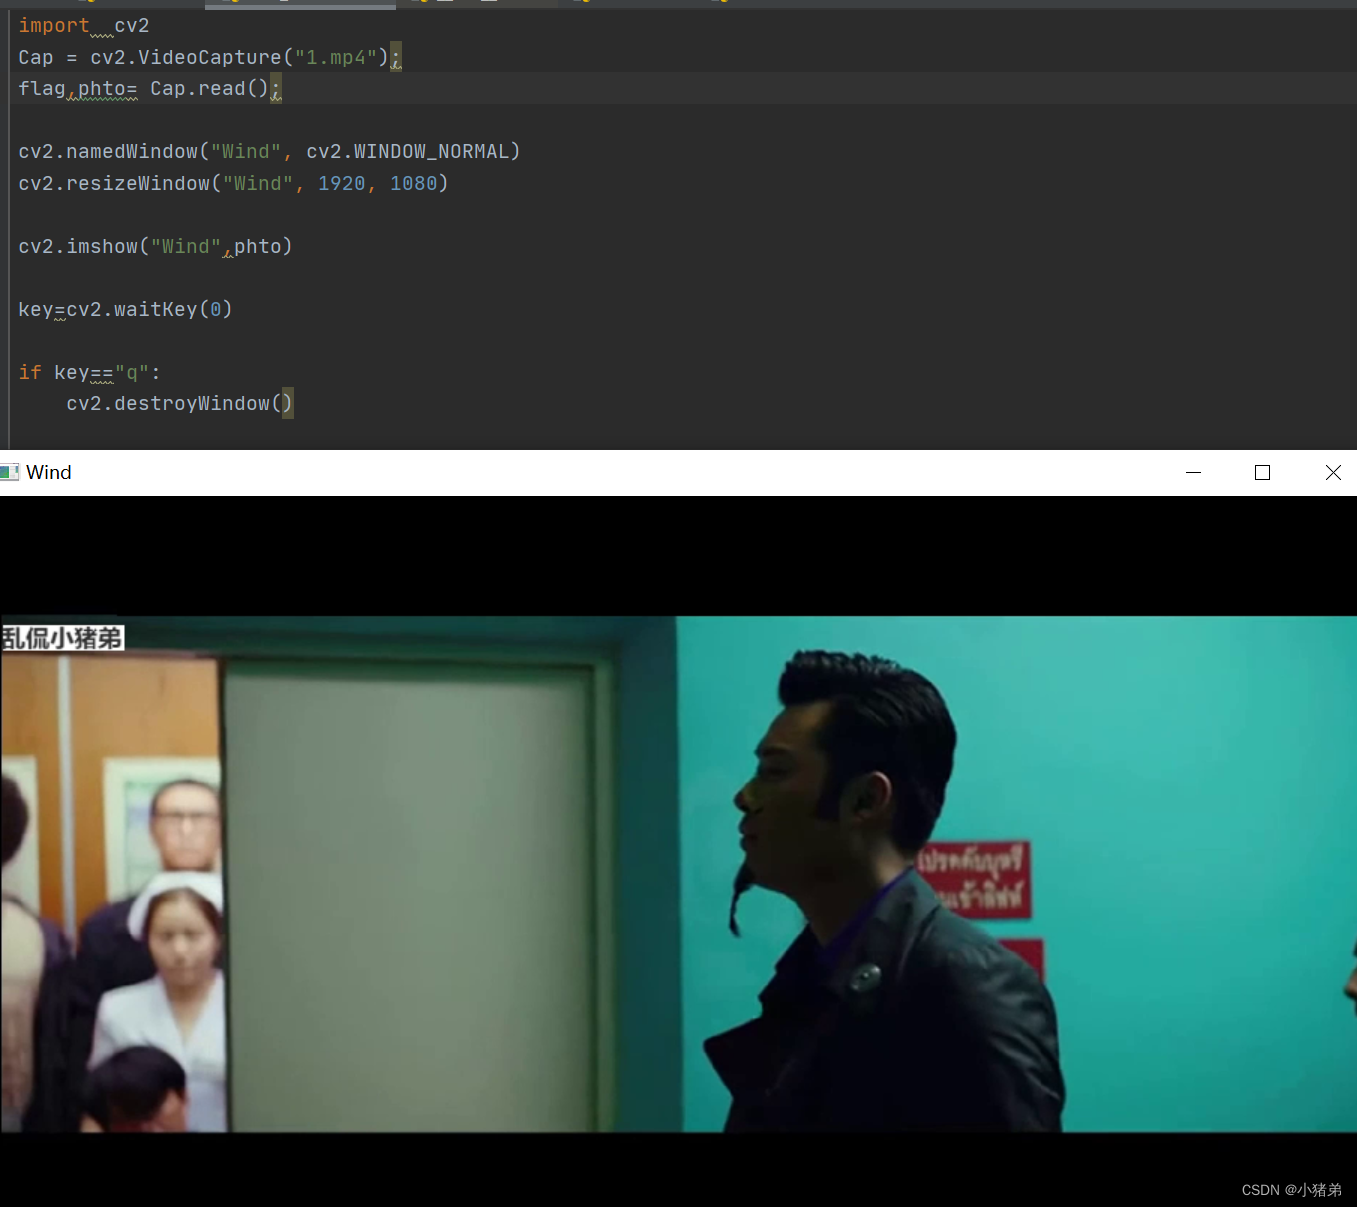The image size is (1357, 1207).
Task: Click the cv2.VideoCapture("1.mp4") line
Action: point(210,58)
